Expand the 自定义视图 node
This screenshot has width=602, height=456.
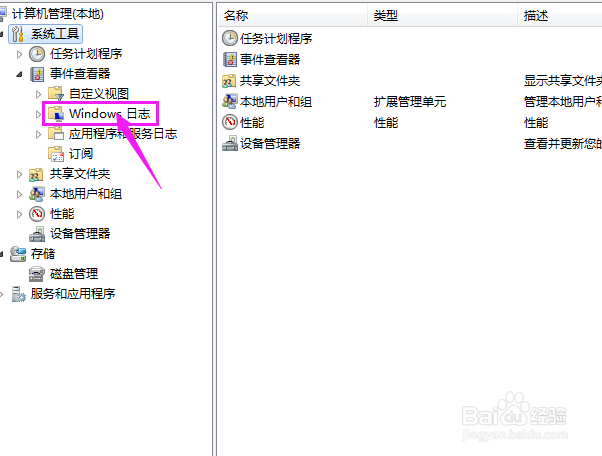click(x=38, y=94)
